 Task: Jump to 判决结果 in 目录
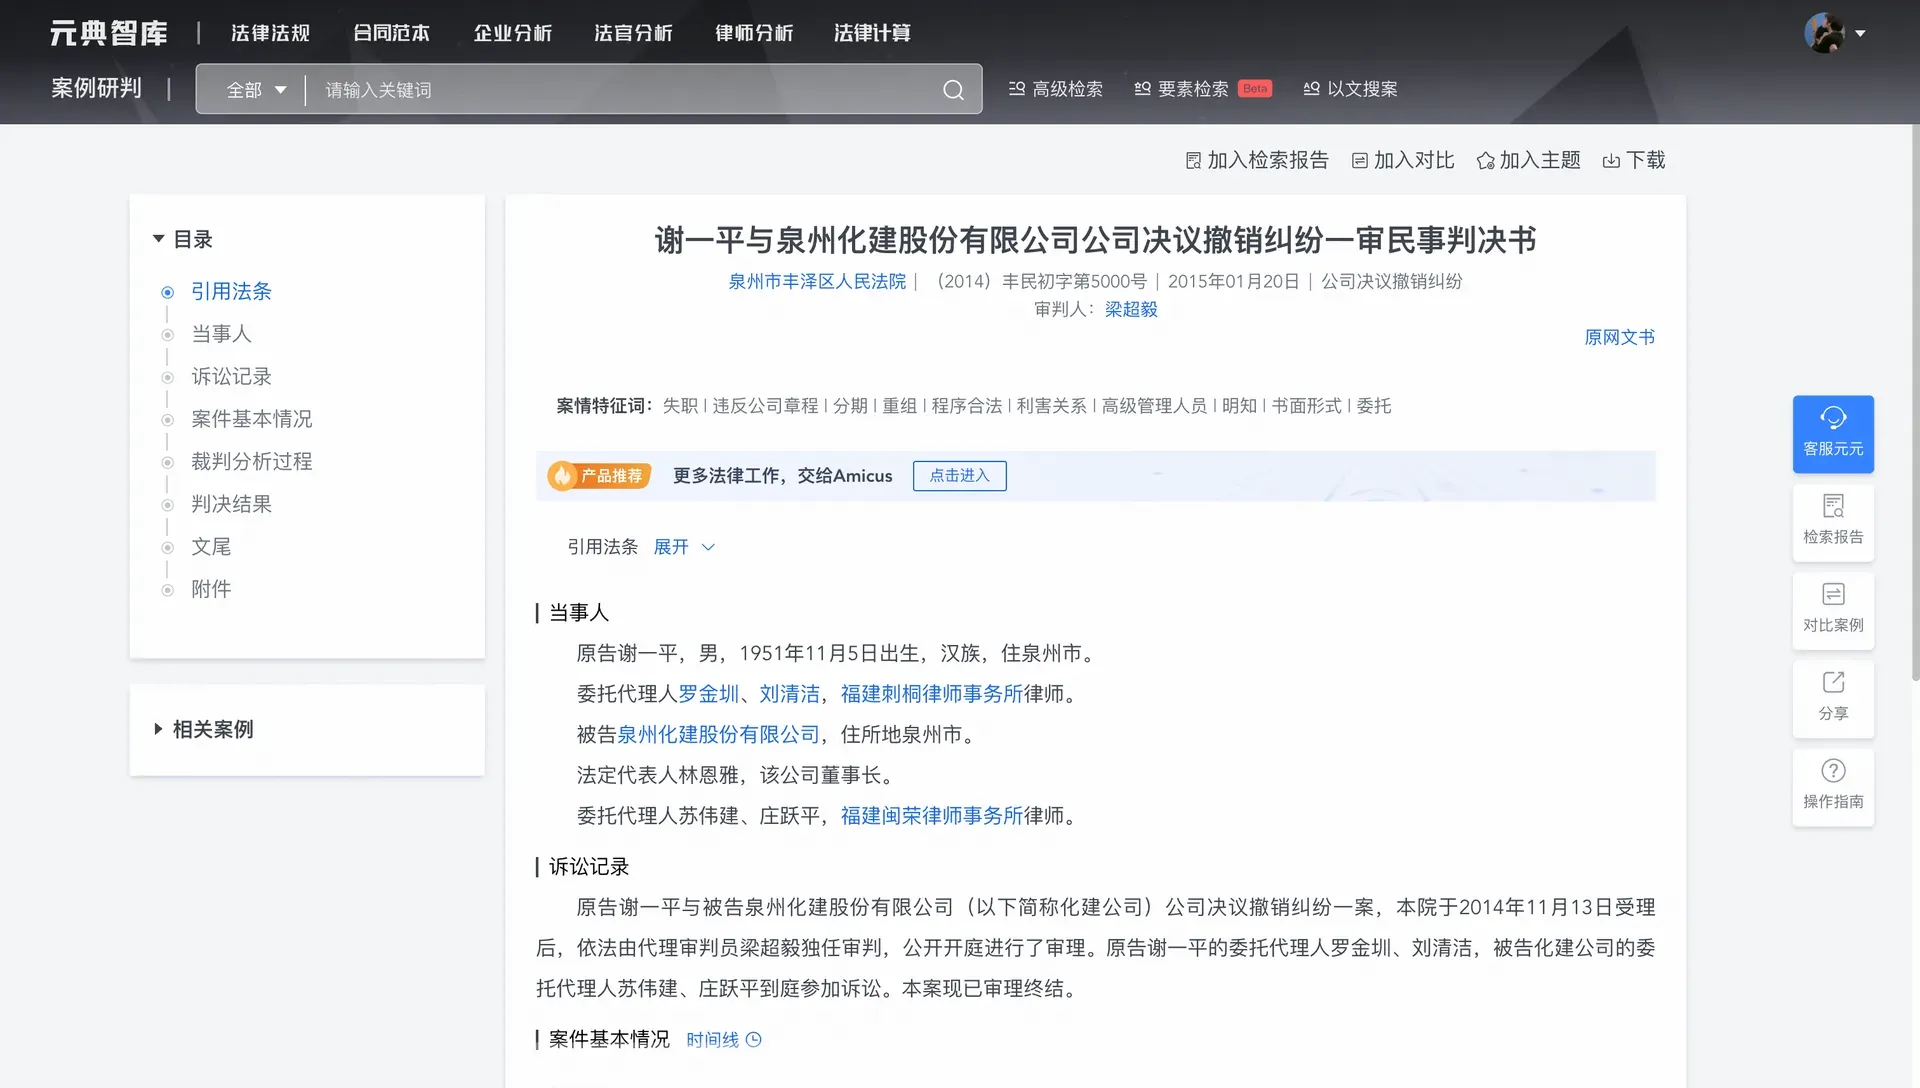point(231,505)
